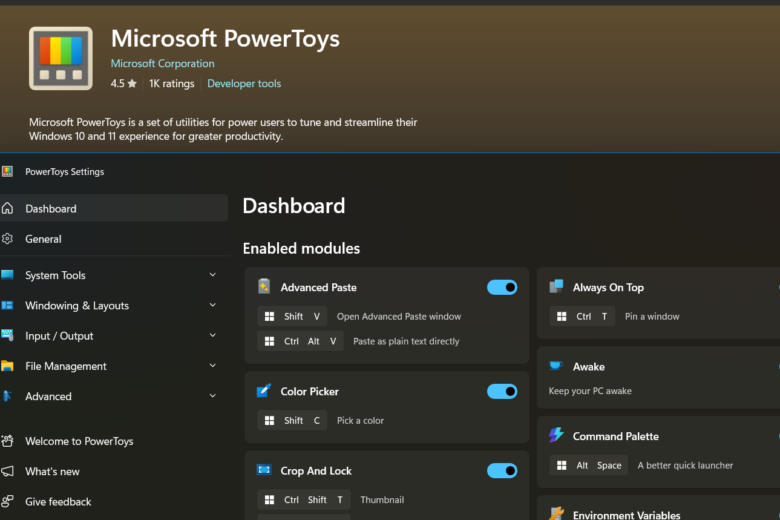Disable the Advanced Paste toggle

pos(502,287)
